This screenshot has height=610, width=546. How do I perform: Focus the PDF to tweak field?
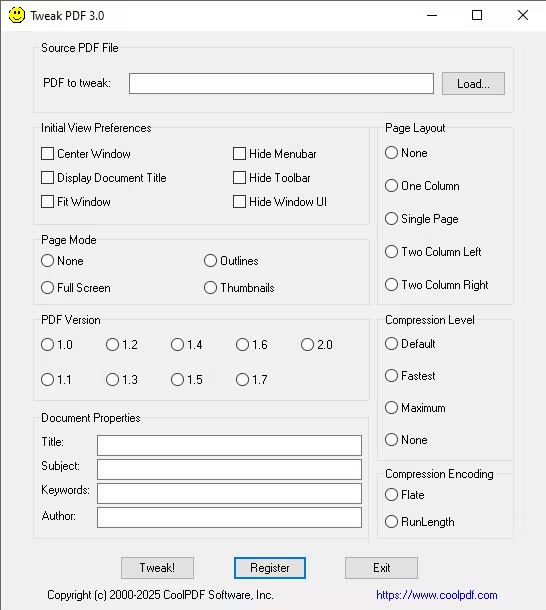point(281,83)
